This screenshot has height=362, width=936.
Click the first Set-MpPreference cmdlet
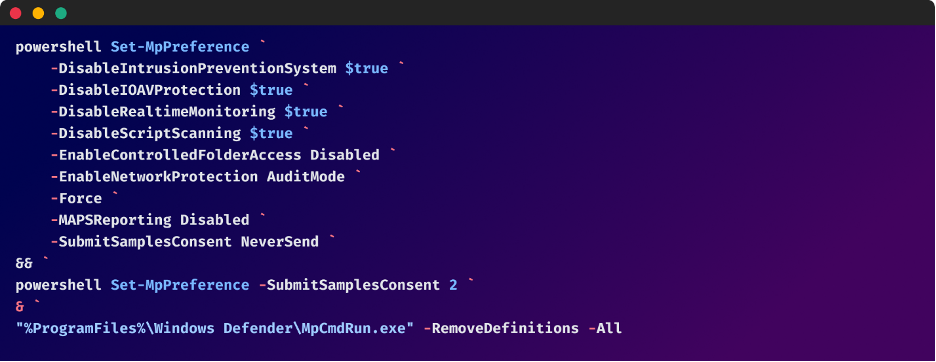point(180,47)
